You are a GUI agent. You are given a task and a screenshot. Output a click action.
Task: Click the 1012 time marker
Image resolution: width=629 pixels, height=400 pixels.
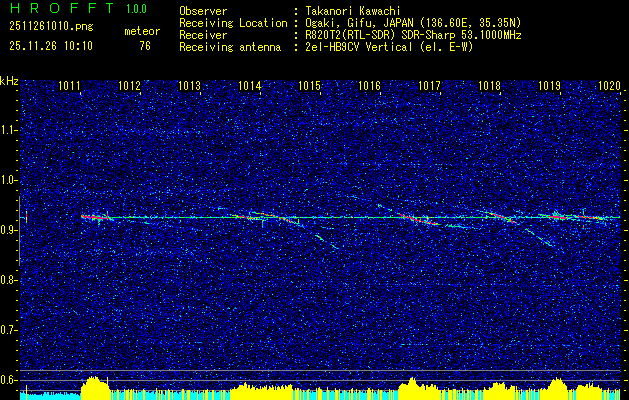point(130,86)
